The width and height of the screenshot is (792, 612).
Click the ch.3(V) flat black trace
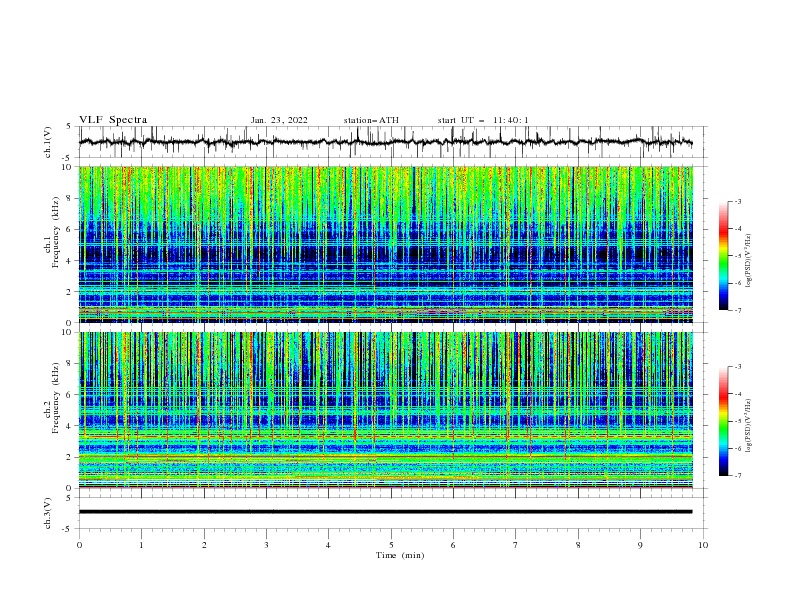pos(385,512)
